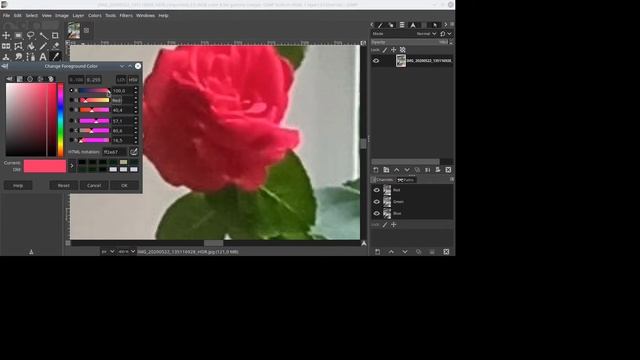Image resolution: width=640 pixels, height=360 pixels.
Task: Delete the layer in Layers panel
Action: [x=448, y=170]
